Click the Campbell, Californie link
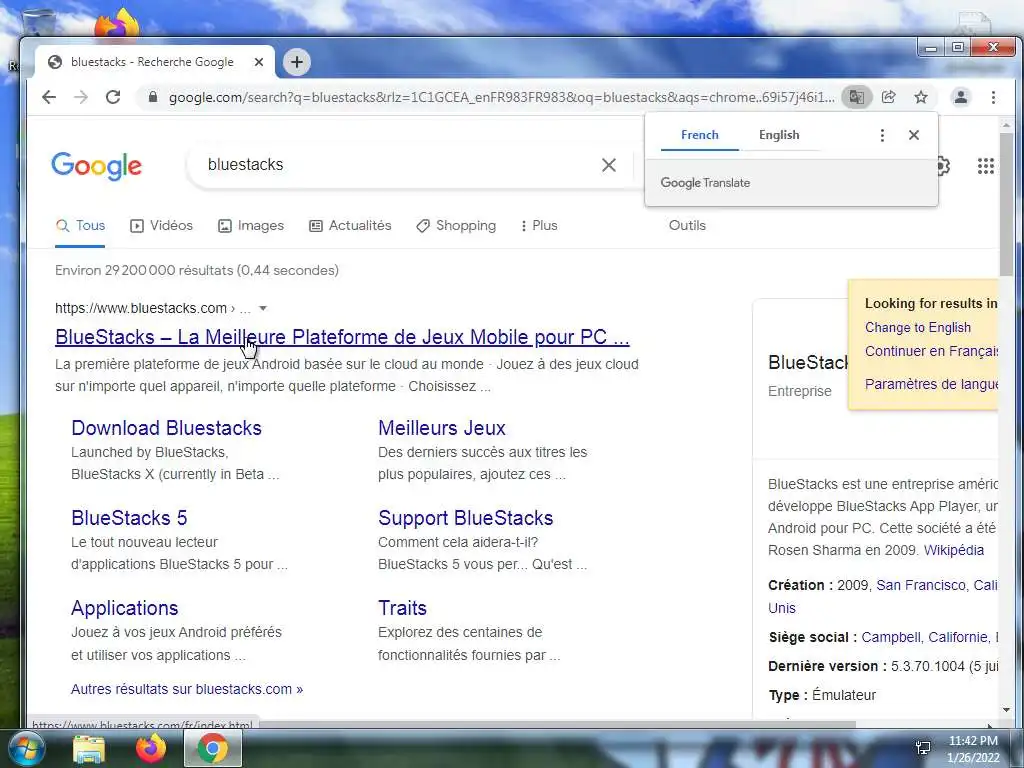Viewport: 1024px width, 768px height. tap(925, 637)
